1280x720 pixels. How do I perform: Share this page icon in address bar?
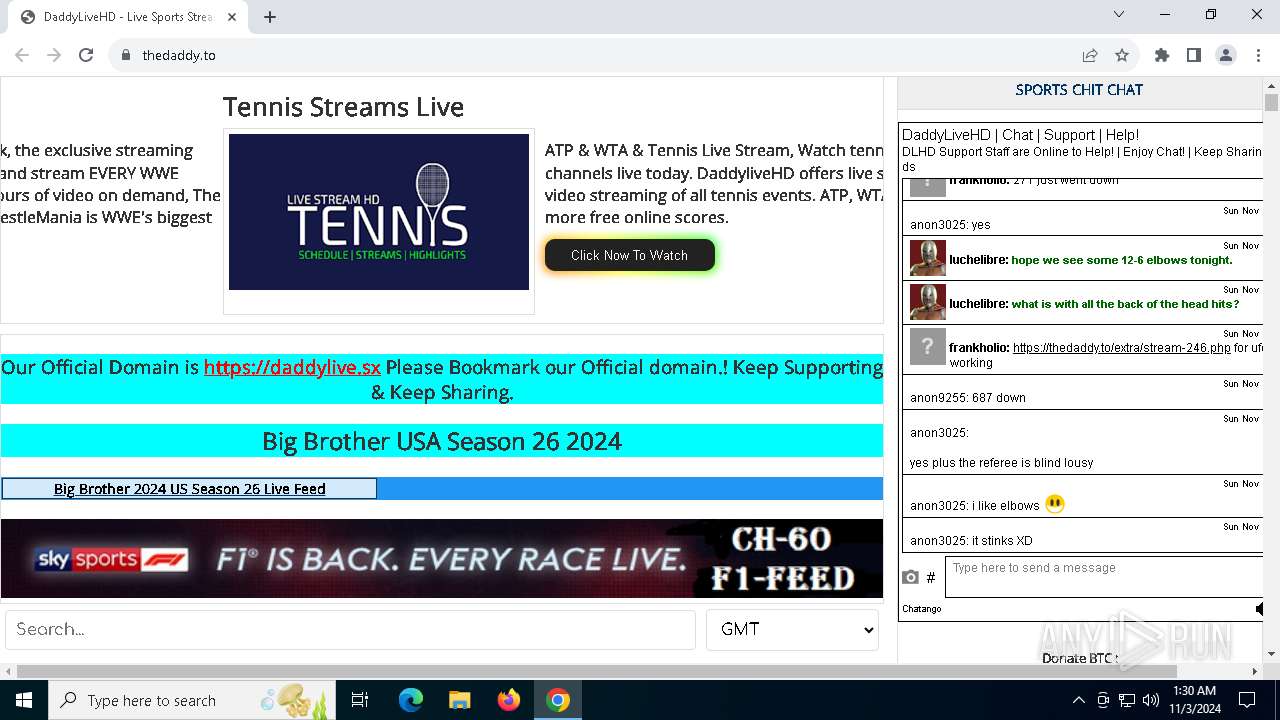click(1090, 55)
